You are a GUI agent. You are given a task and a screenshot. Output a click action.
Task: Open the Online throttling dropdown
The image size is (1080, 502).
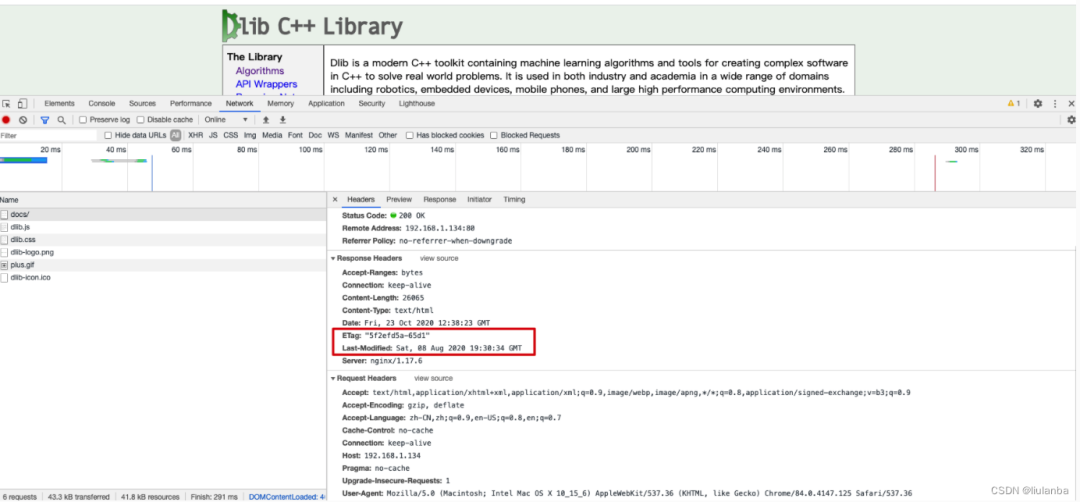227,120
